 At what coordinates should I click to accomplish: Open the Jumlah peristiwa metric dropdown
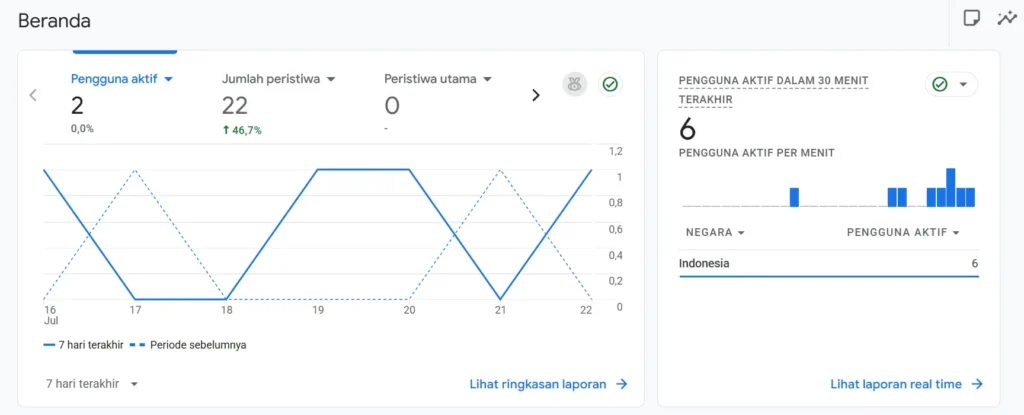tap(278, 79)
